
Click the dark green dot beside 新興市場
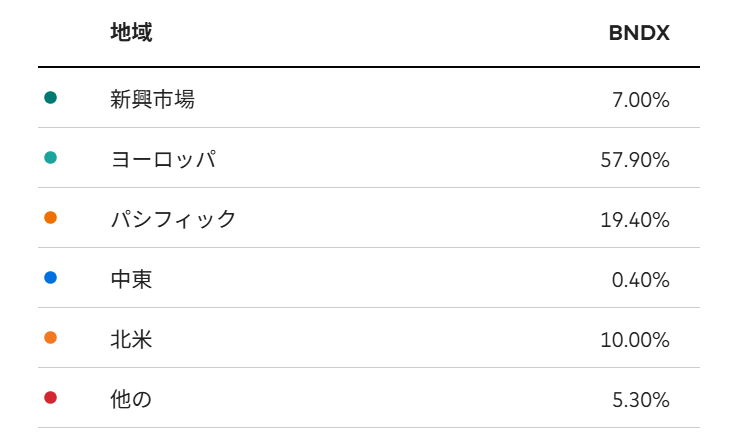coord(51,98)
